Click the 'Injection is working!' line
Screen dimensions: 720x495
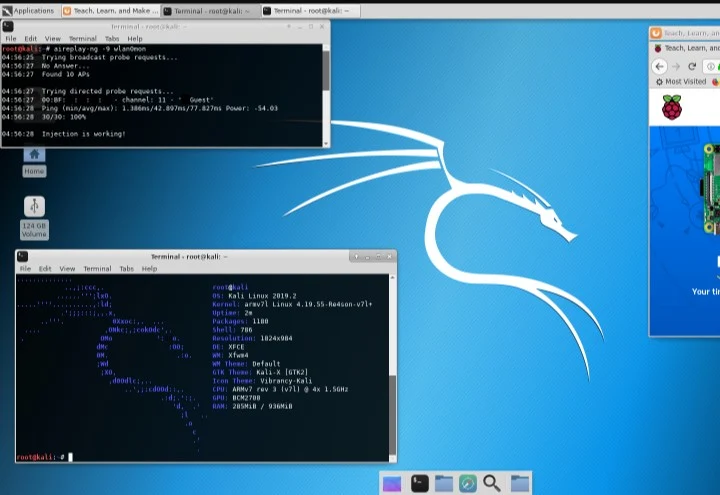tap(83, 134)
